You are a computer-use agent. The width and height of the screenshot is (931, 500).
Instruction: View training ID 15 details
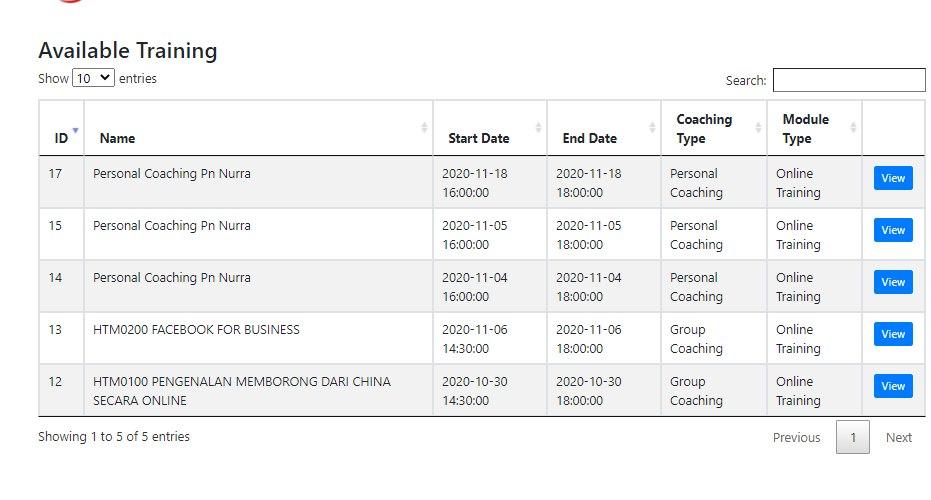click(893, 230)
